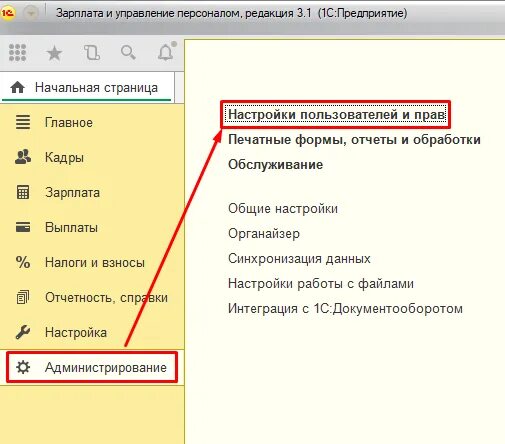Click the Настройка wrench icon

[23, 332]
